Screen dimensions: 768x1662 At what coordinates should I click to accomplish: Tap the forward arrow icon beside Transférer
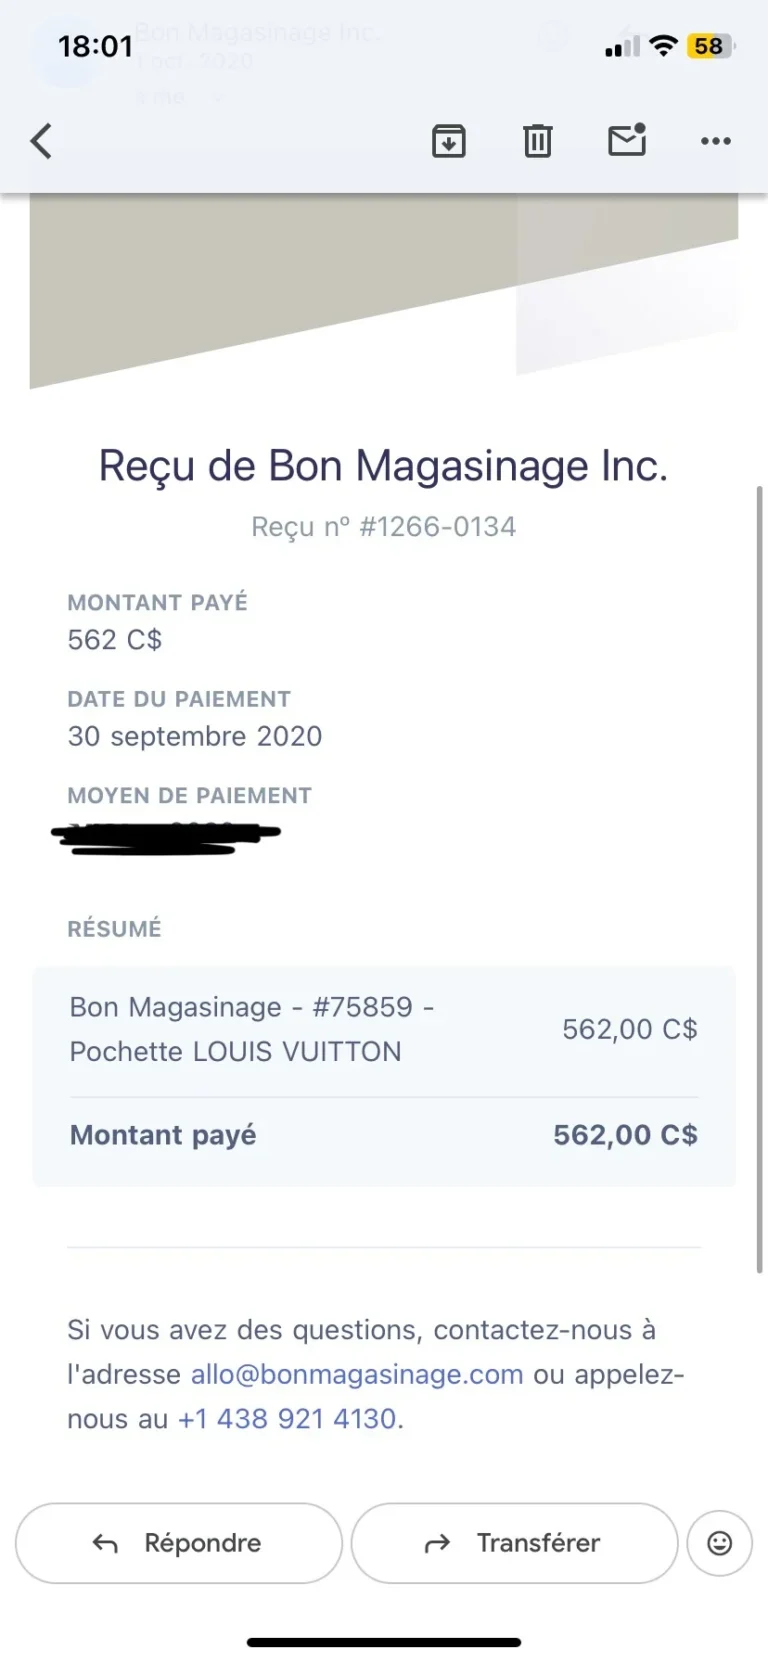click(438, 1544)
